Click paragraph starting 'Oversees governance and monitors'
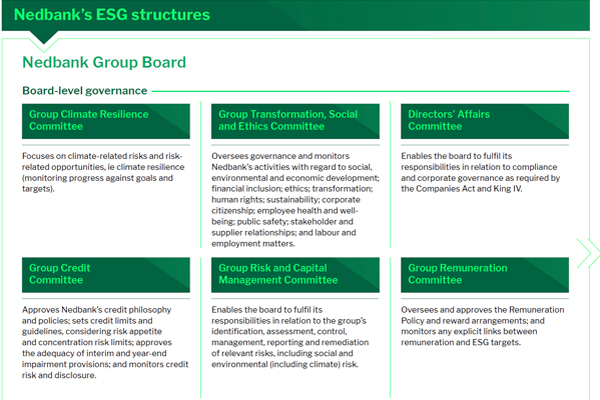The width and height of the screenshot is (600, 400). click(x=295, y=199)
